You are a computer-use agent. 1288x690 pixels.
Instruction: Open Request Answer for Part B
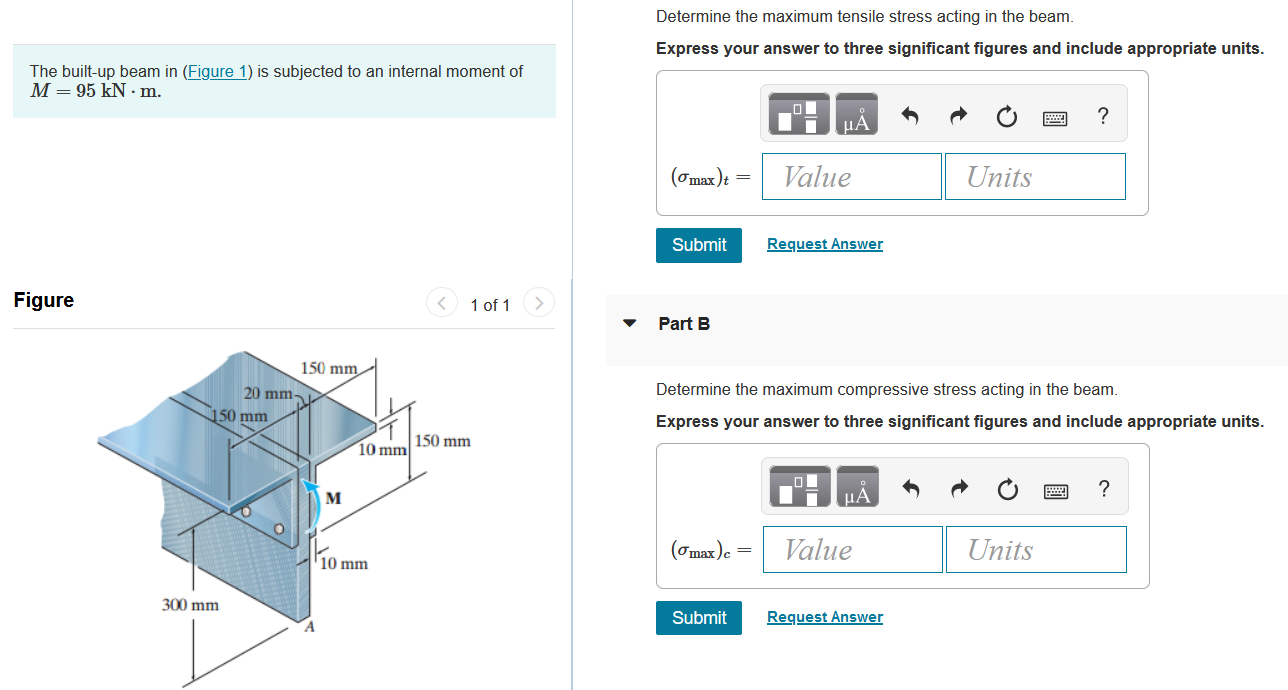tap(824, 616)
